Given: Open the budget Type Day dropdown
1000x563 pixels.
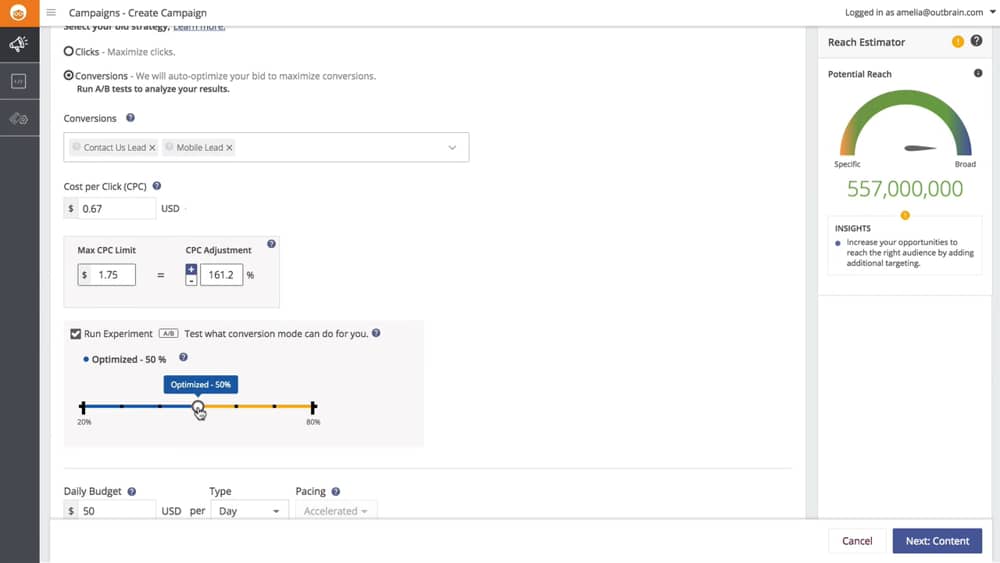Looking at the screenshot, I should click(x=249, y=511).
